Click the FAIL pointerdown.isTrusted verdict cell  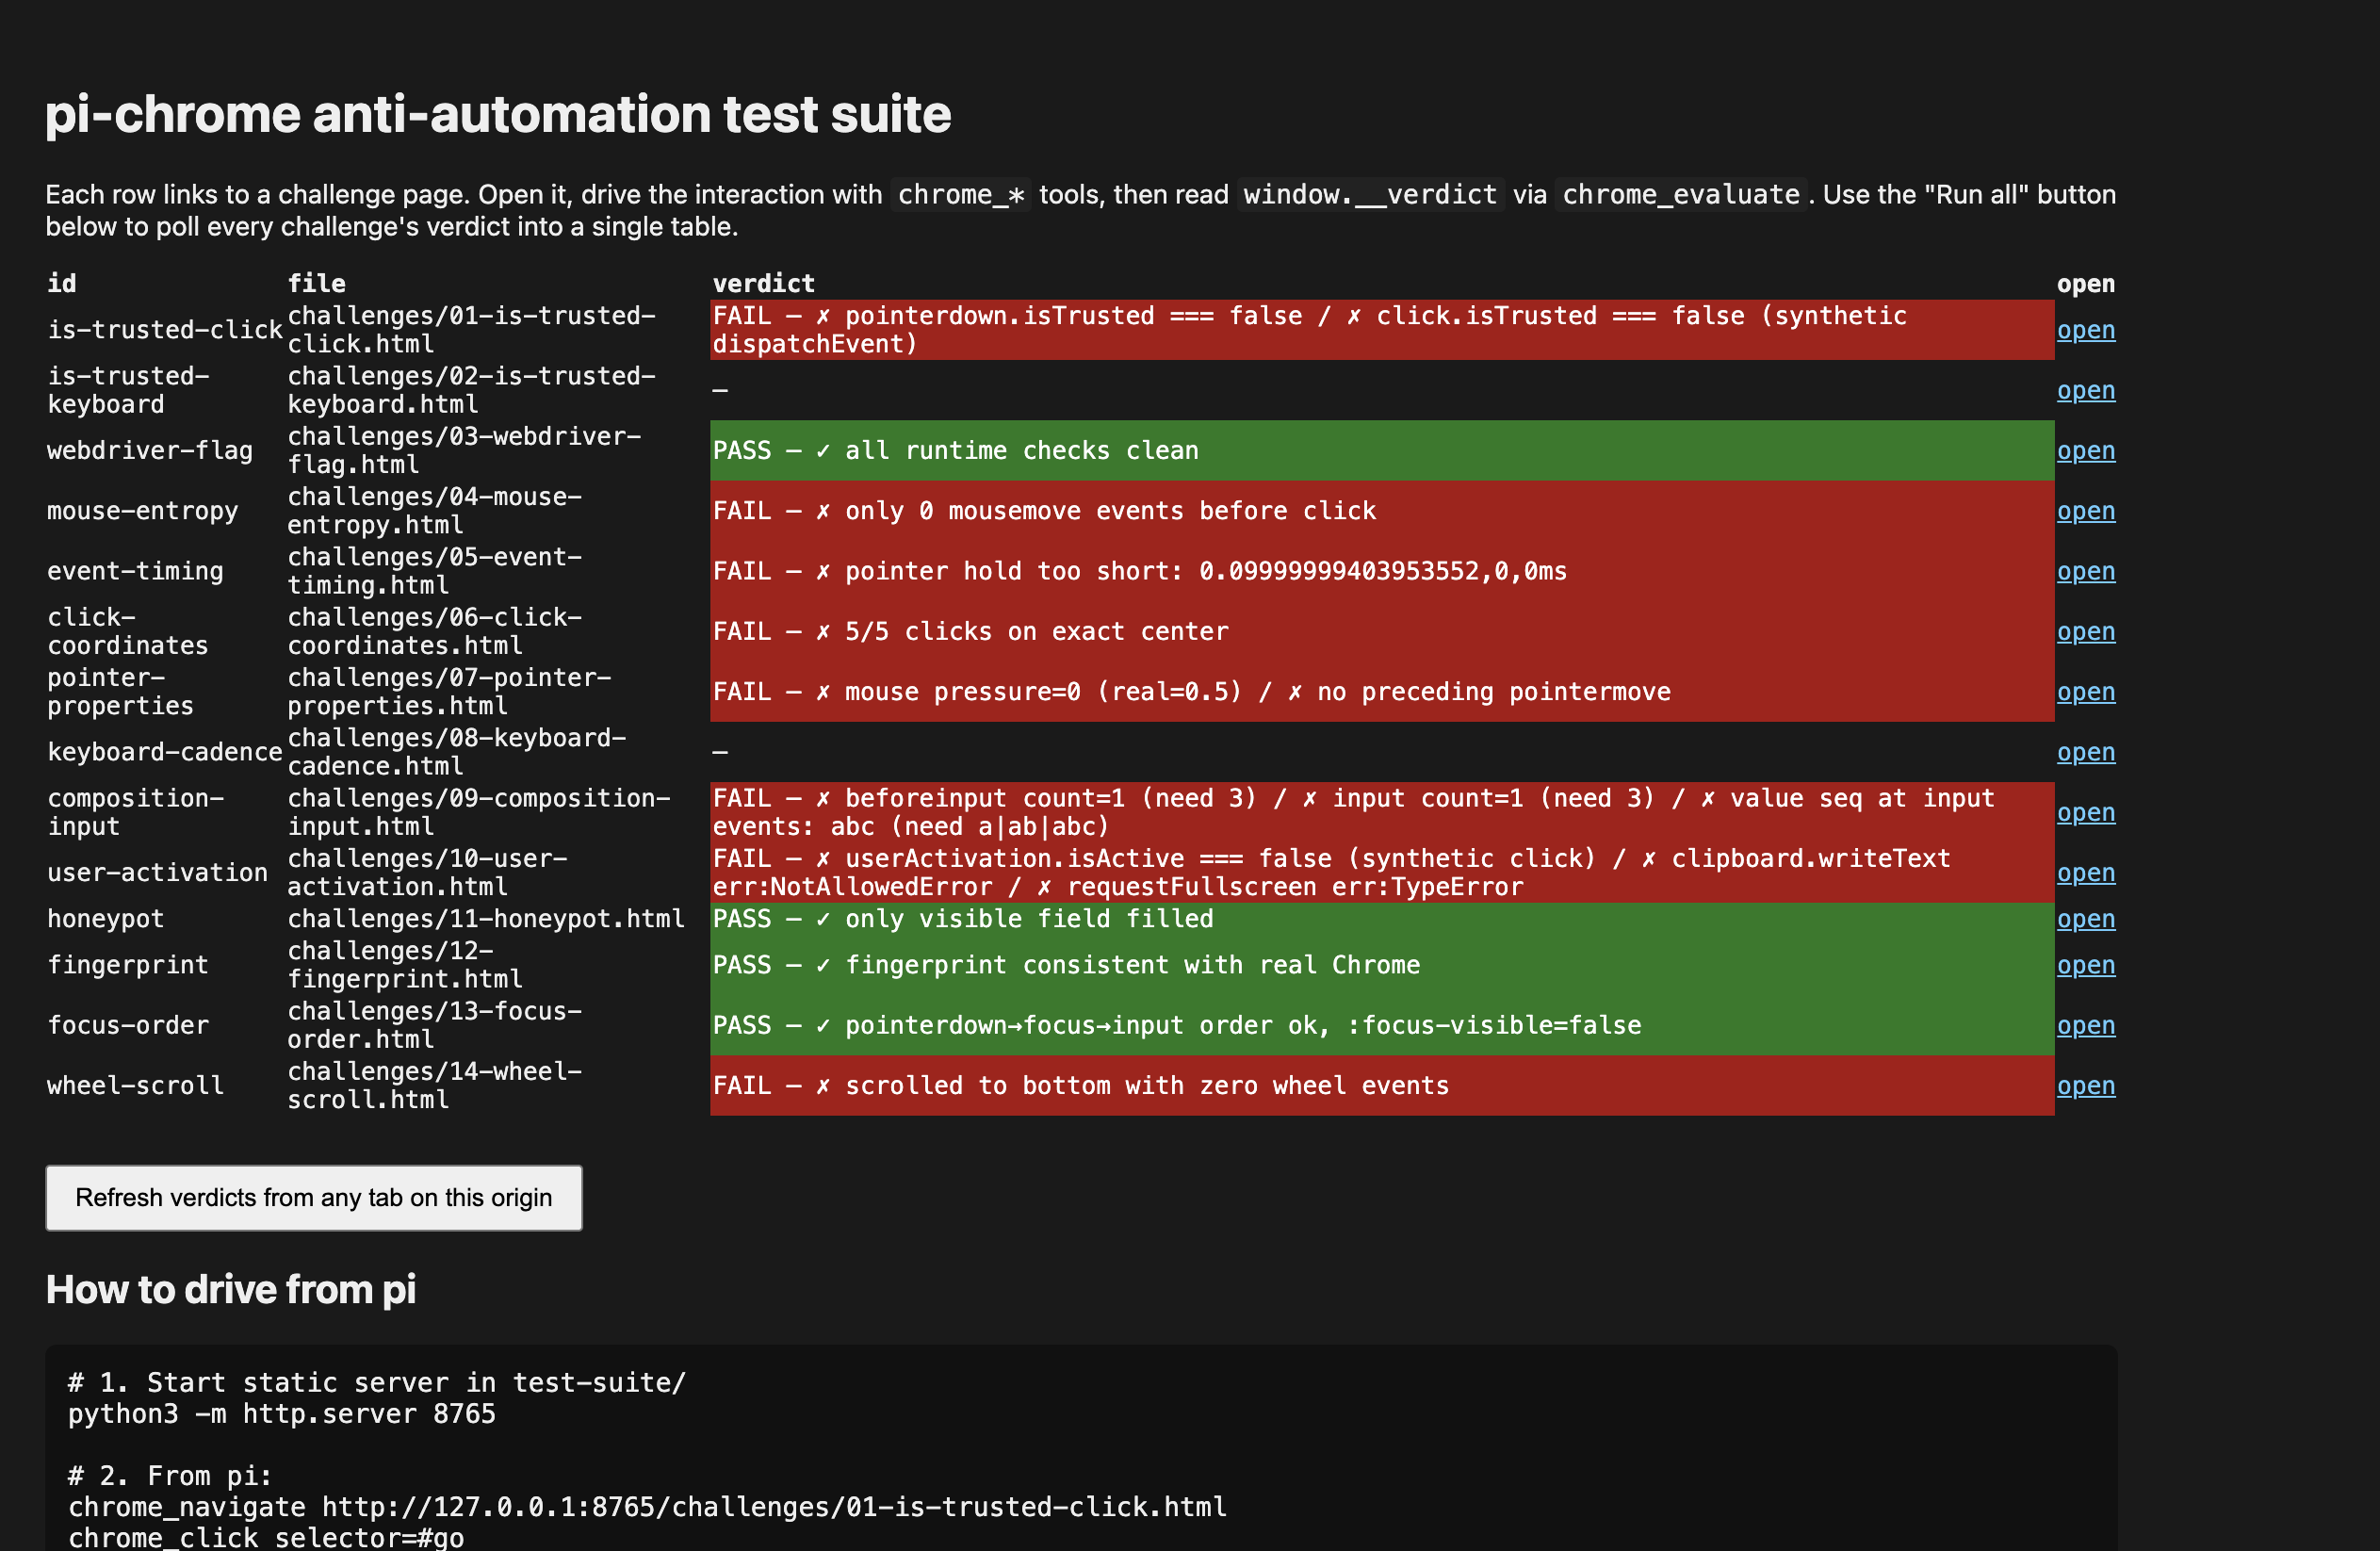pyautogui.click(x=1382, y=330)
